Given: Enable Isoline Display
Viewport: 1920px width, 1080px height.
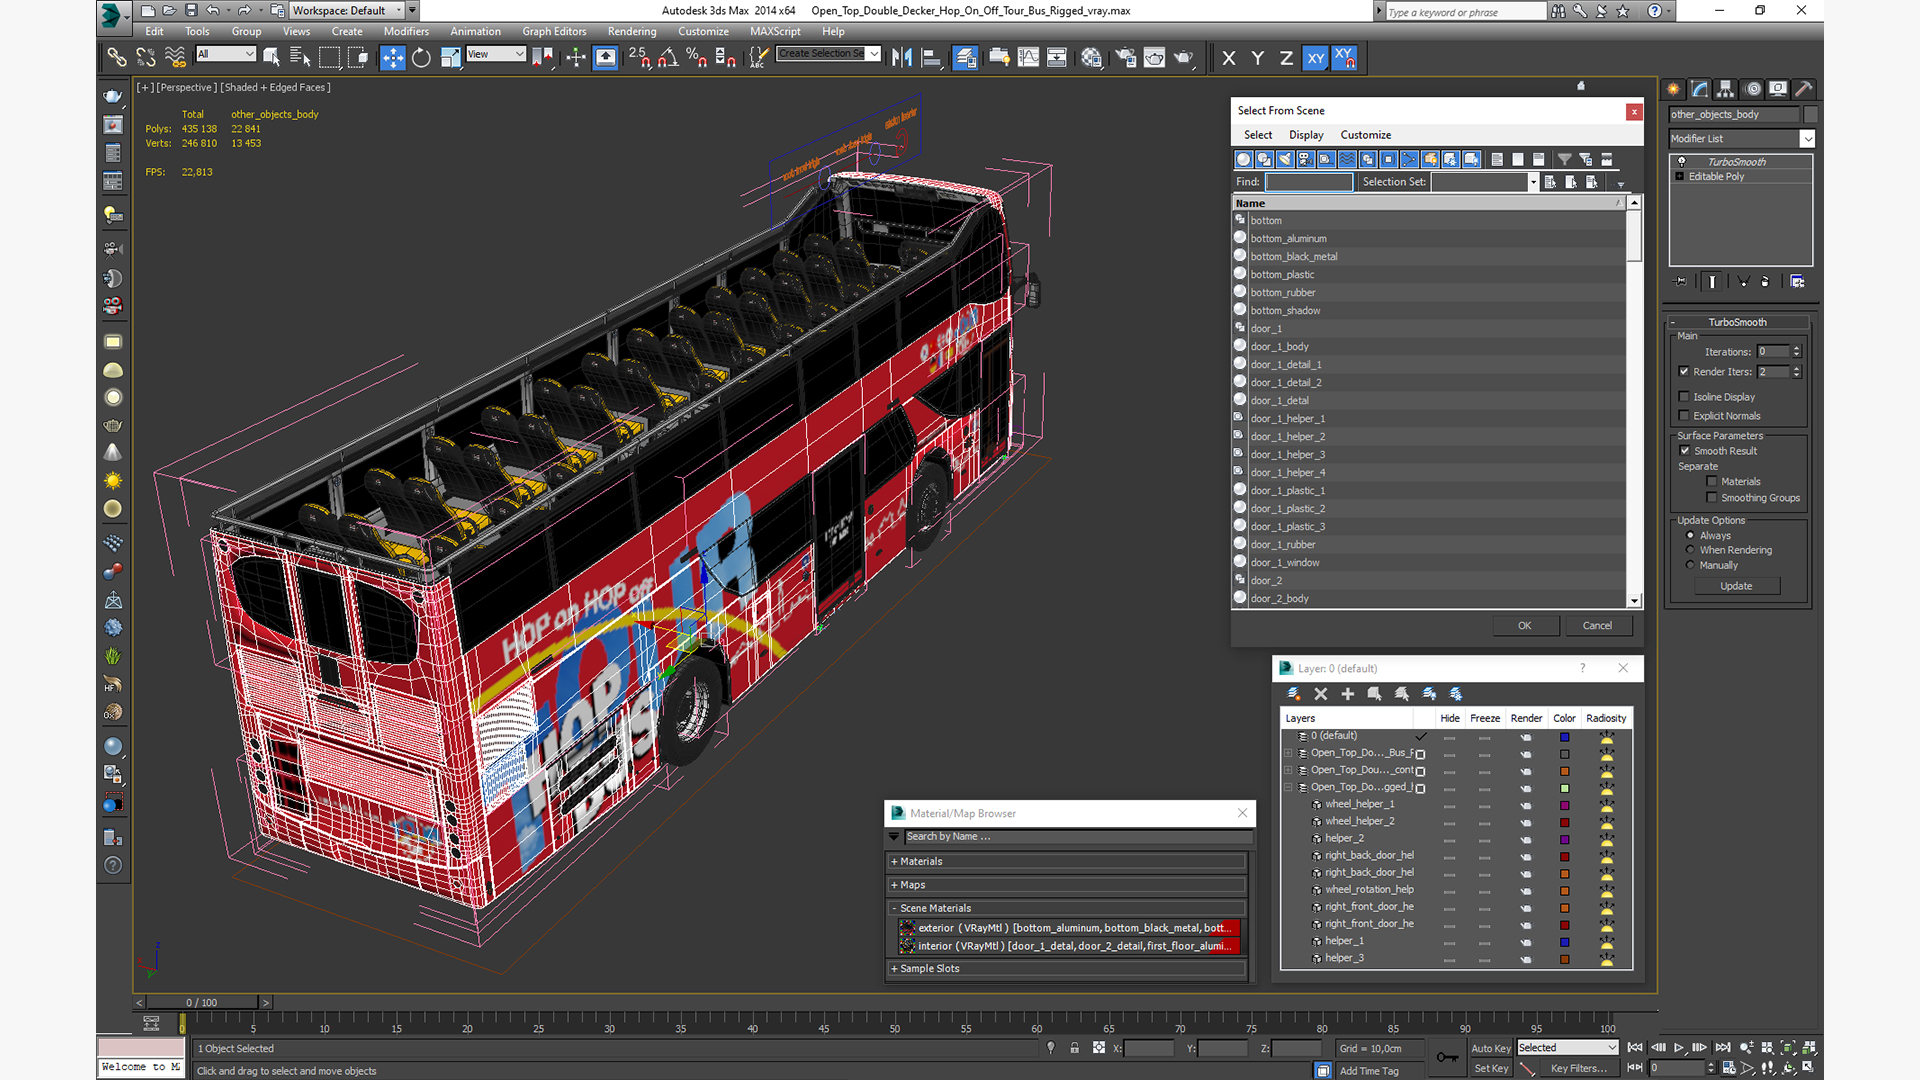Looking at the screenshot, I should pos(1684,397).
